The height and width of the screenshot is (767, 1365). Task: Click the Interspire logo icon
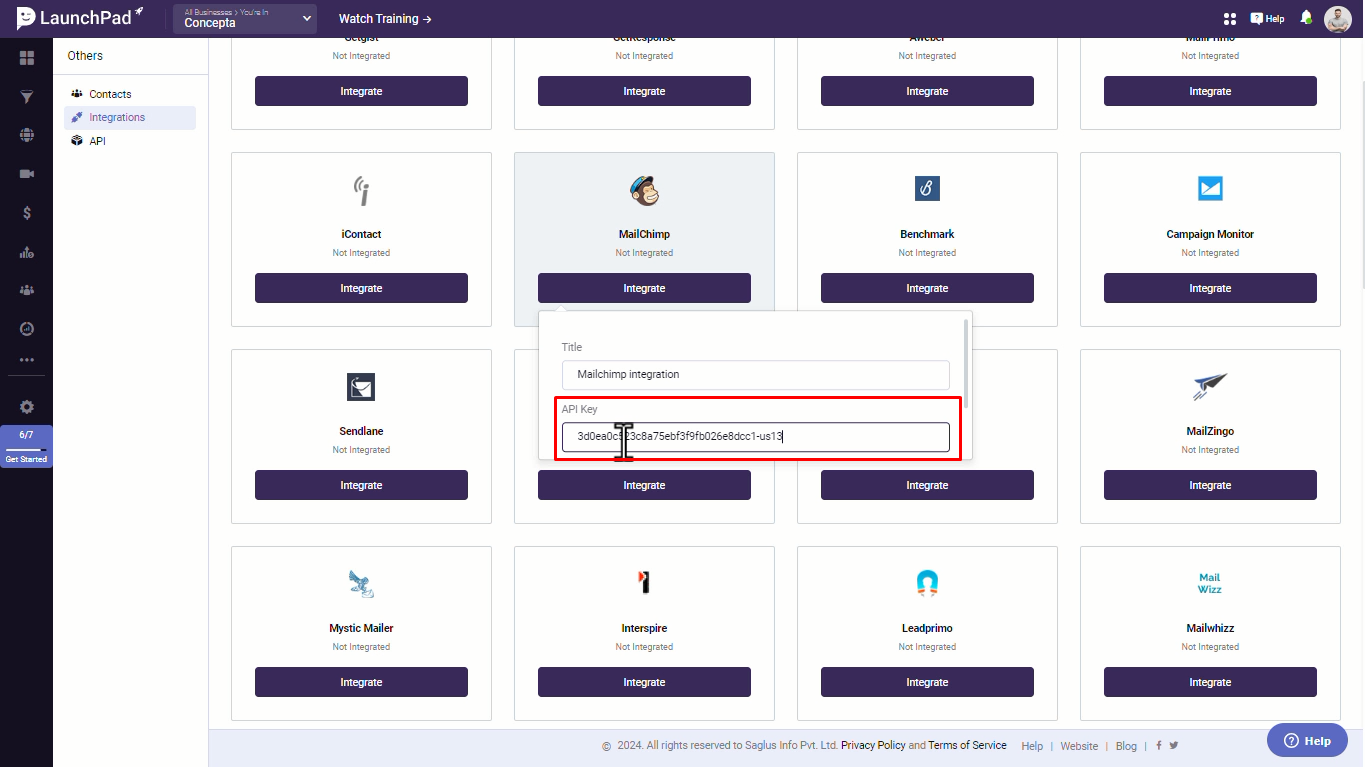pos(644,582)
